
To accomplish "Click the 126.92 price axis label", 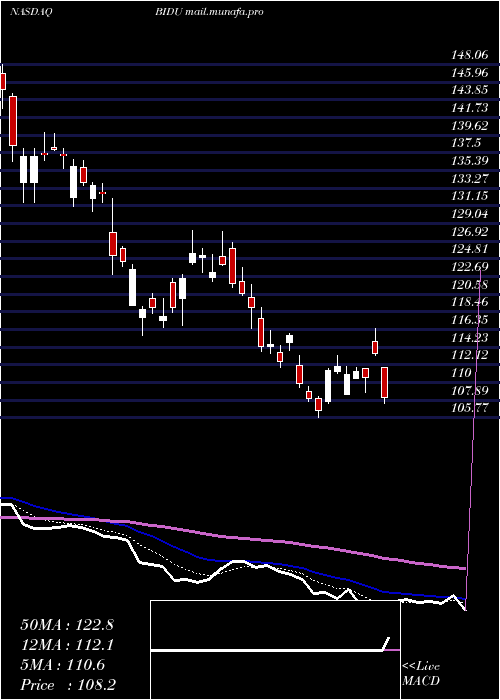I will tap(470, 232).
